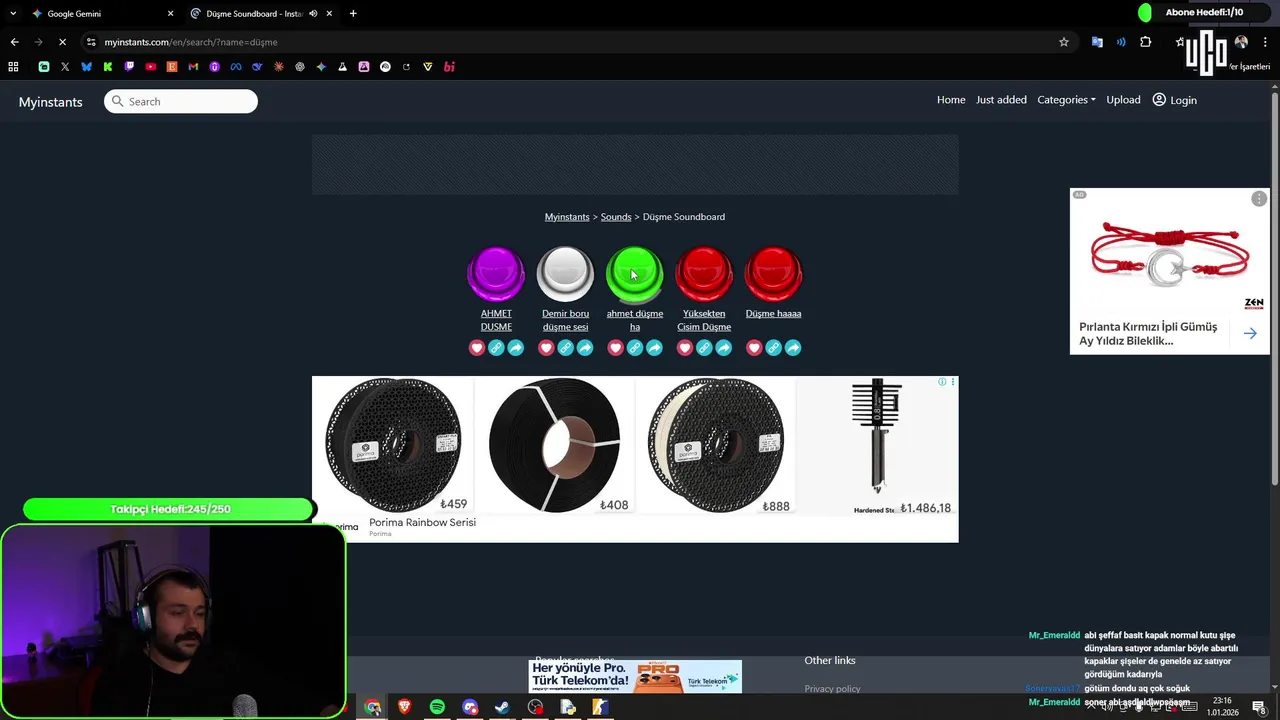The image size is (1280, 720).
Task: Open a new browser tab
Action: pos(353,14)
